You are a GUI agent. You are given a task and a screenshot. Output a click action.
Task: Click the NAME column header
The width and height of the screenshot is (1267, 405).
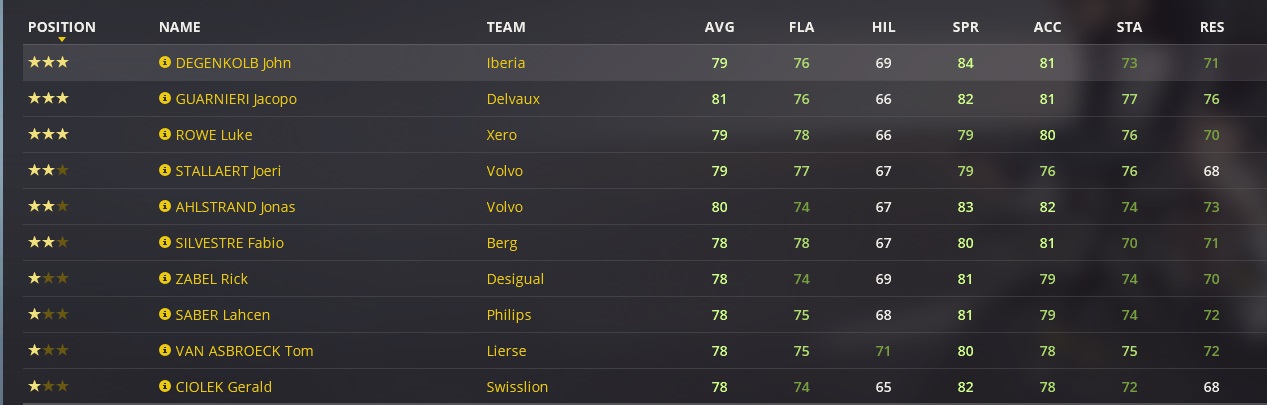point(180,27)
